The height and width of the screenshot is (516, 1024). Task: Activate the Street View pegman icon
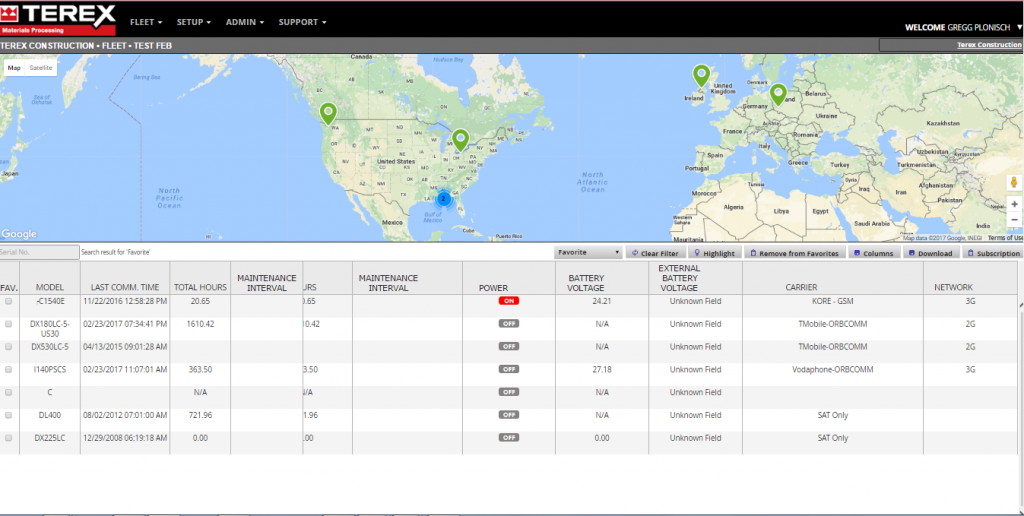tap(1014, 182)
